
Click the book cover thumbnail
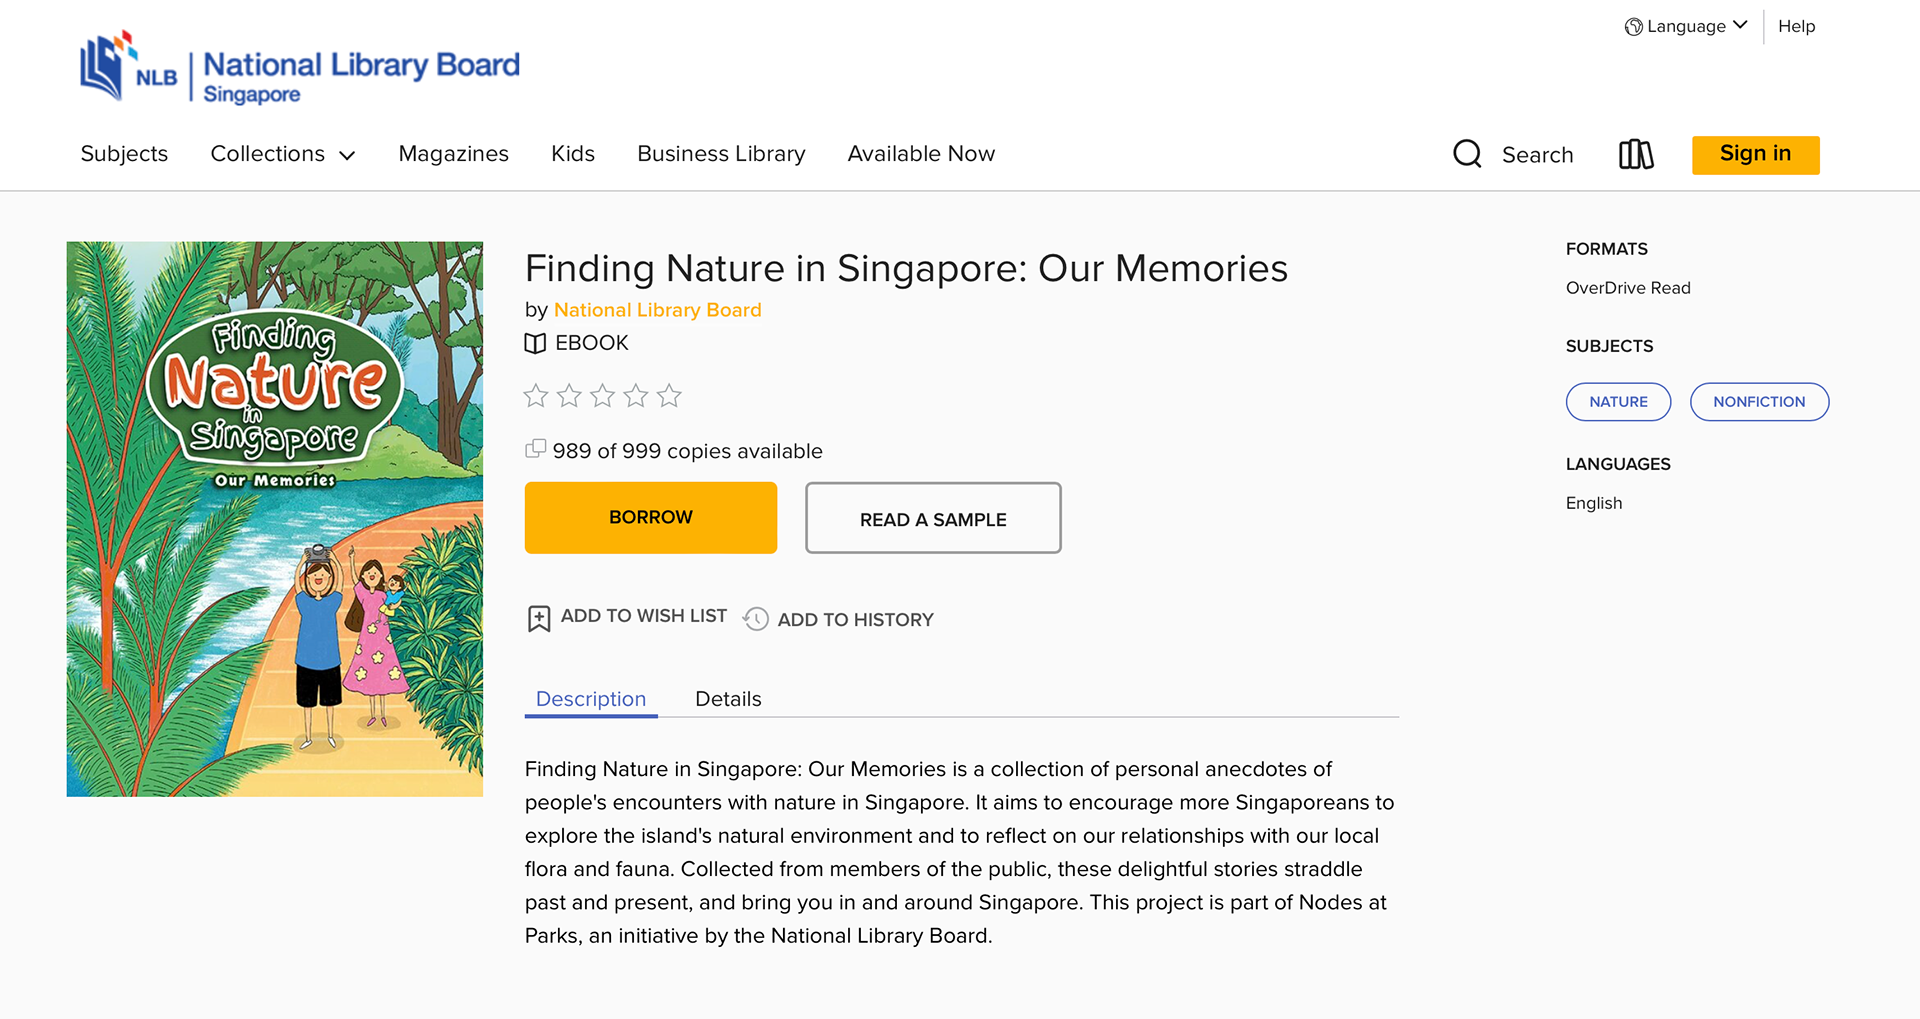click(x=275, y=519)
